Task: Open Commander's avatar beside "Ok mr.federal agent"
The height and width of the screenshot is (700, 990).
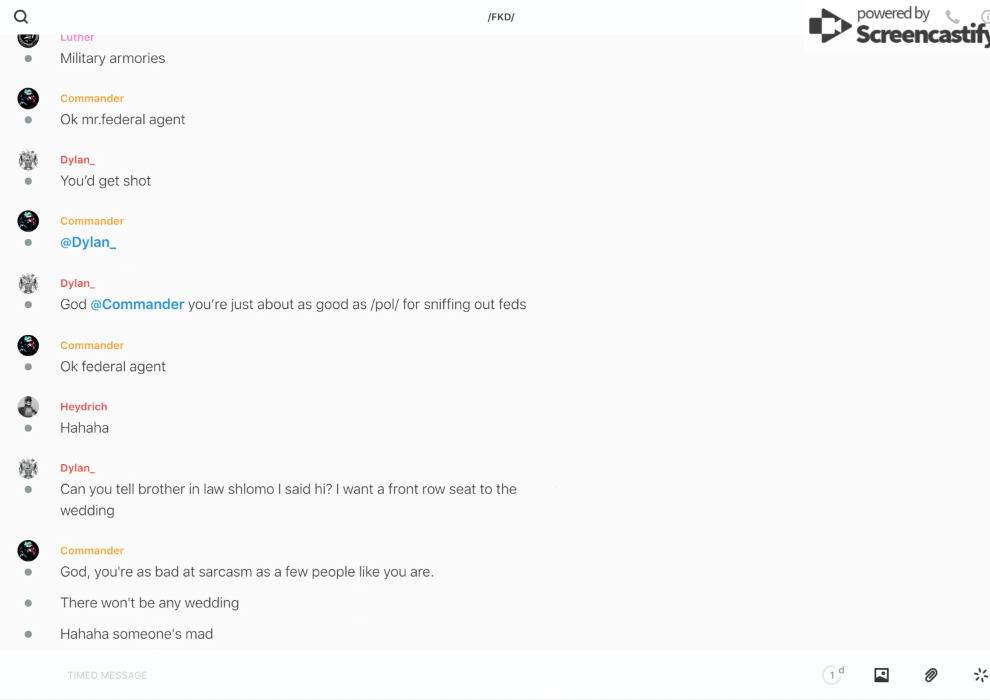Action: [28, 98]
